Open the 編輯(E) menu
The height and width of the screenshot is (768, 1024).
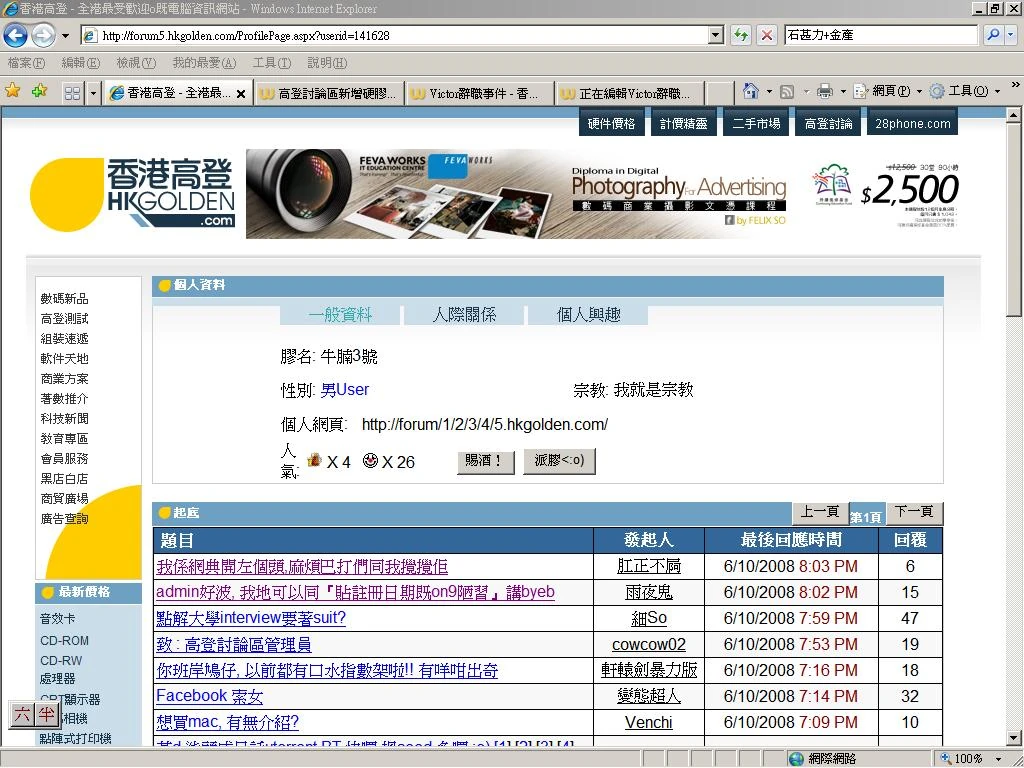tap(80, 63)
